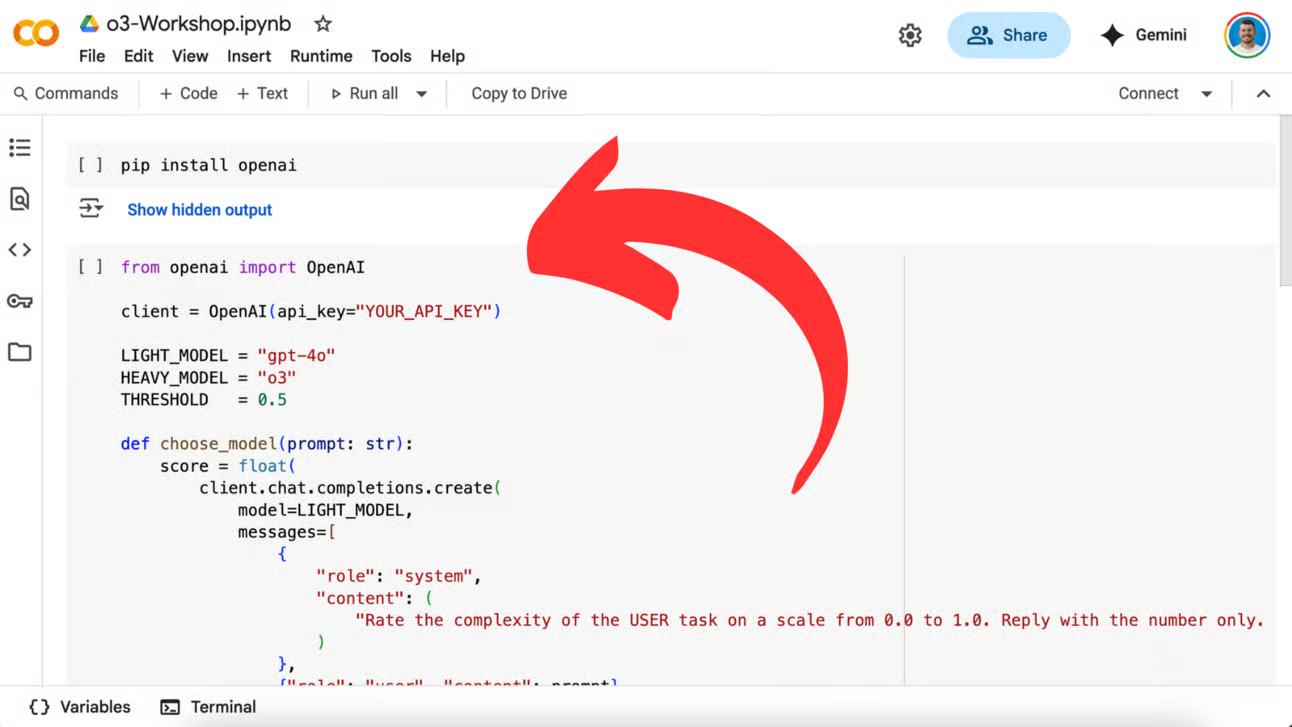Click the output toggle icon beside Show hidden output

(91, 208)
